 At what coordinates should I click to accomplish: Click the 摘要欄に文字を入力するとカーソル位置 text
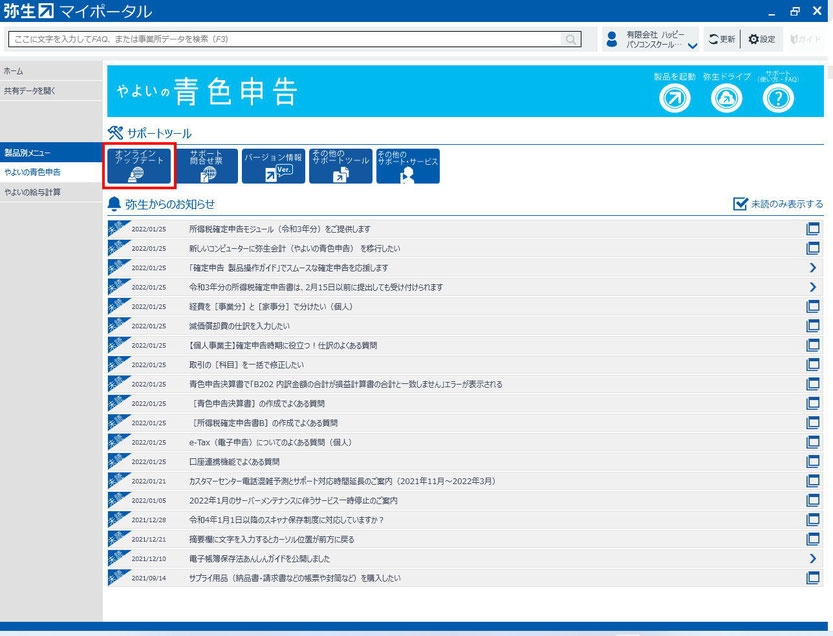[271, 539]
